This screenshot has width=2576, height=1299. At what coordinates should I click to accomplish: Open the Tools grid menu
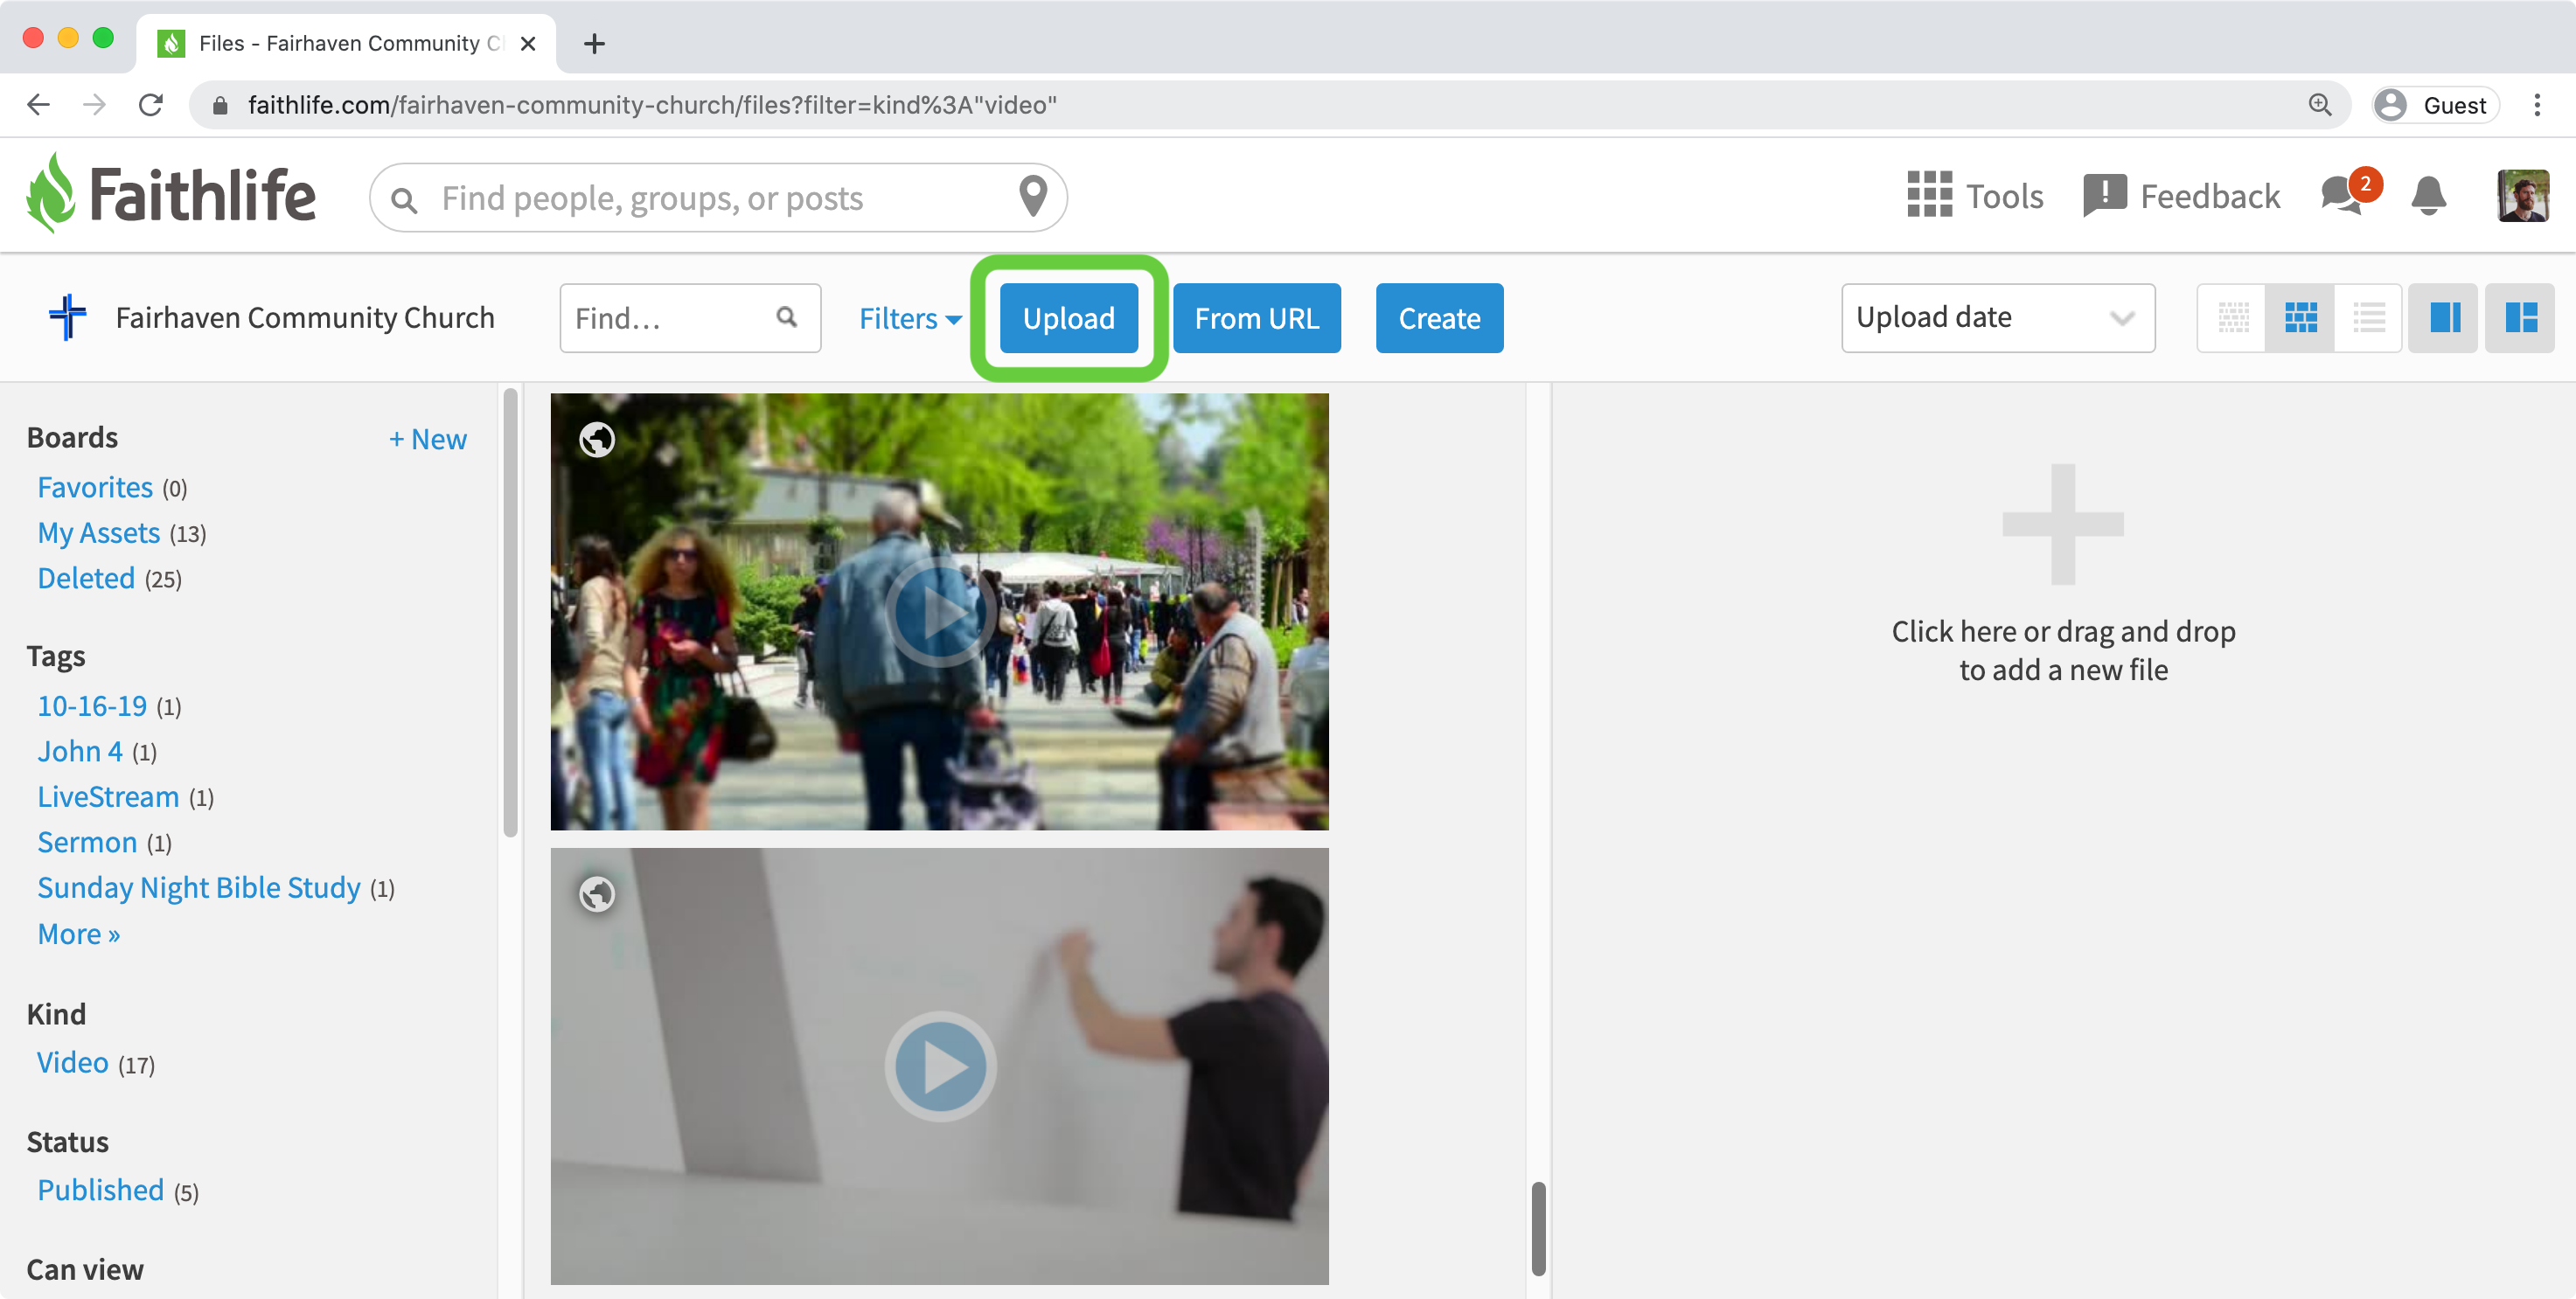pos(1975,196)
